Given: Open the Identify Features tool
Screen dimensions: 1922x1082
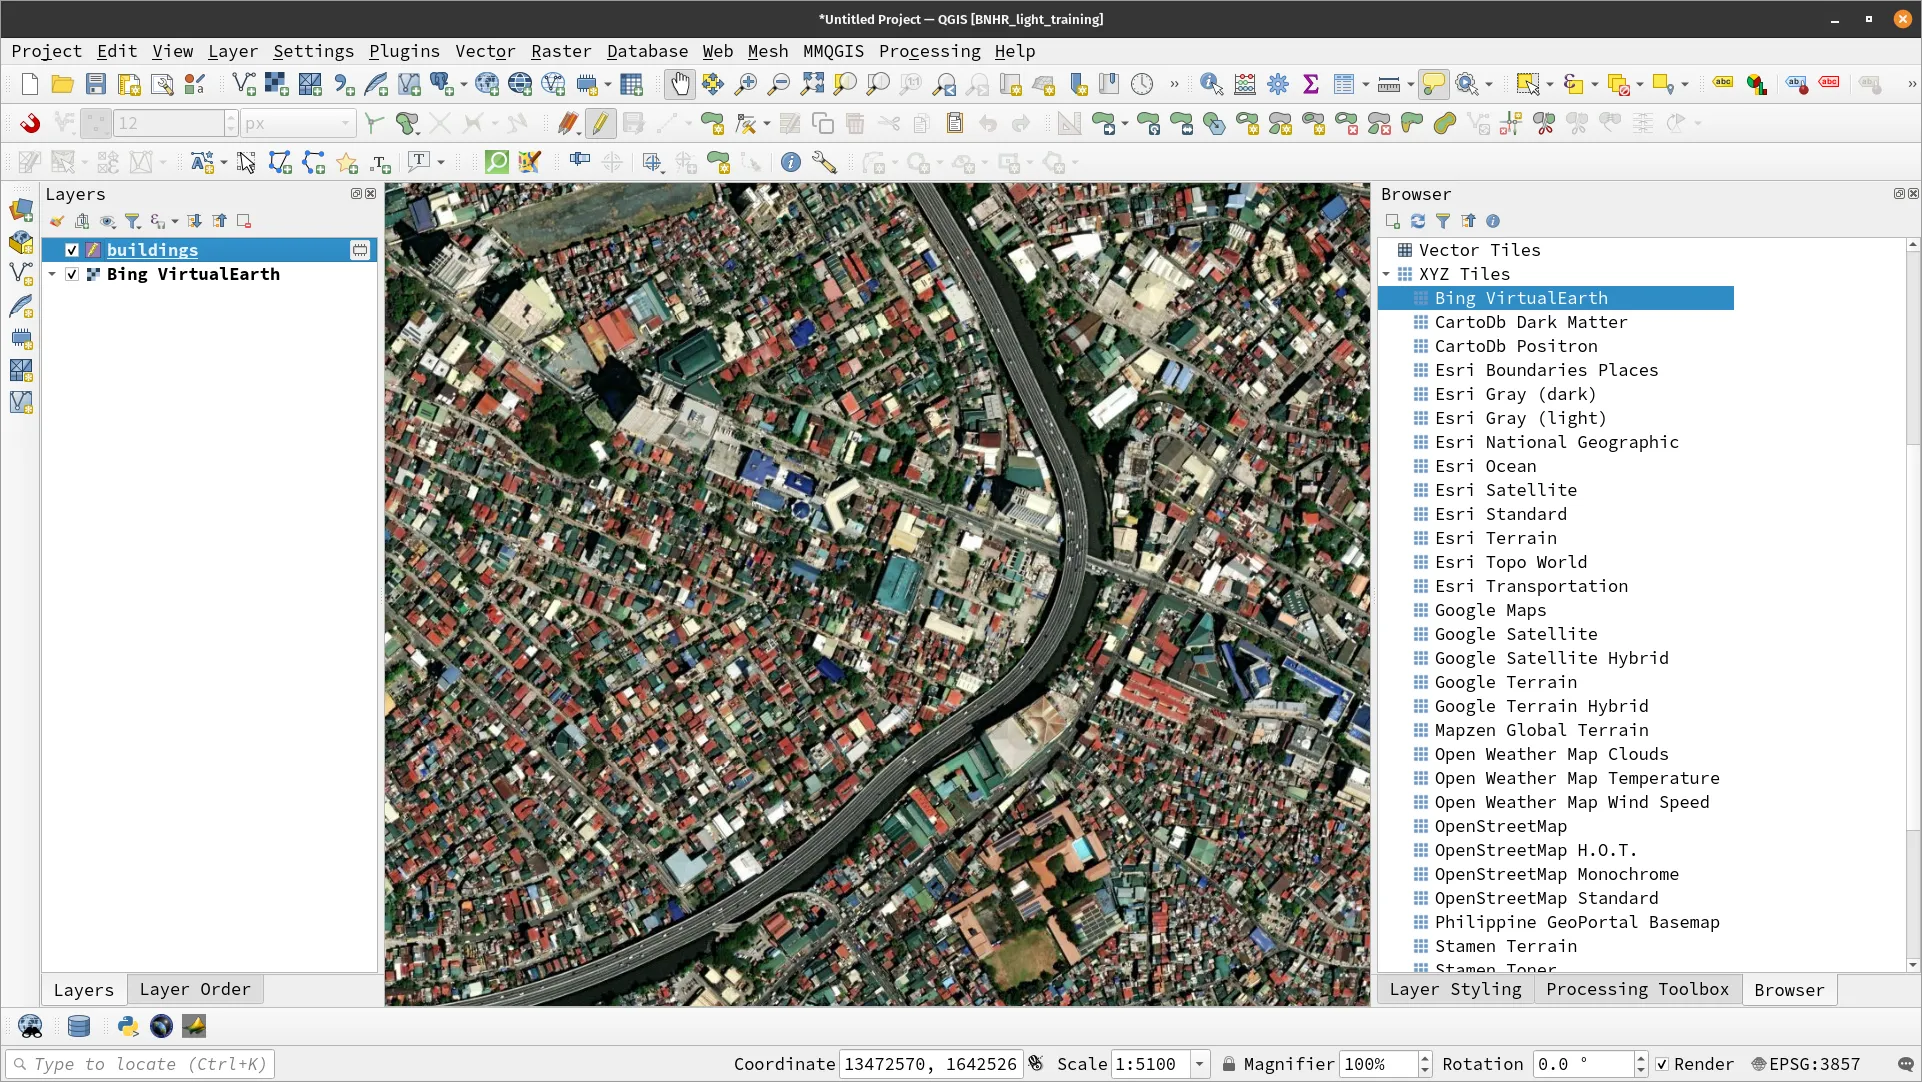Looking at the screenshot, I should 1211,84.
